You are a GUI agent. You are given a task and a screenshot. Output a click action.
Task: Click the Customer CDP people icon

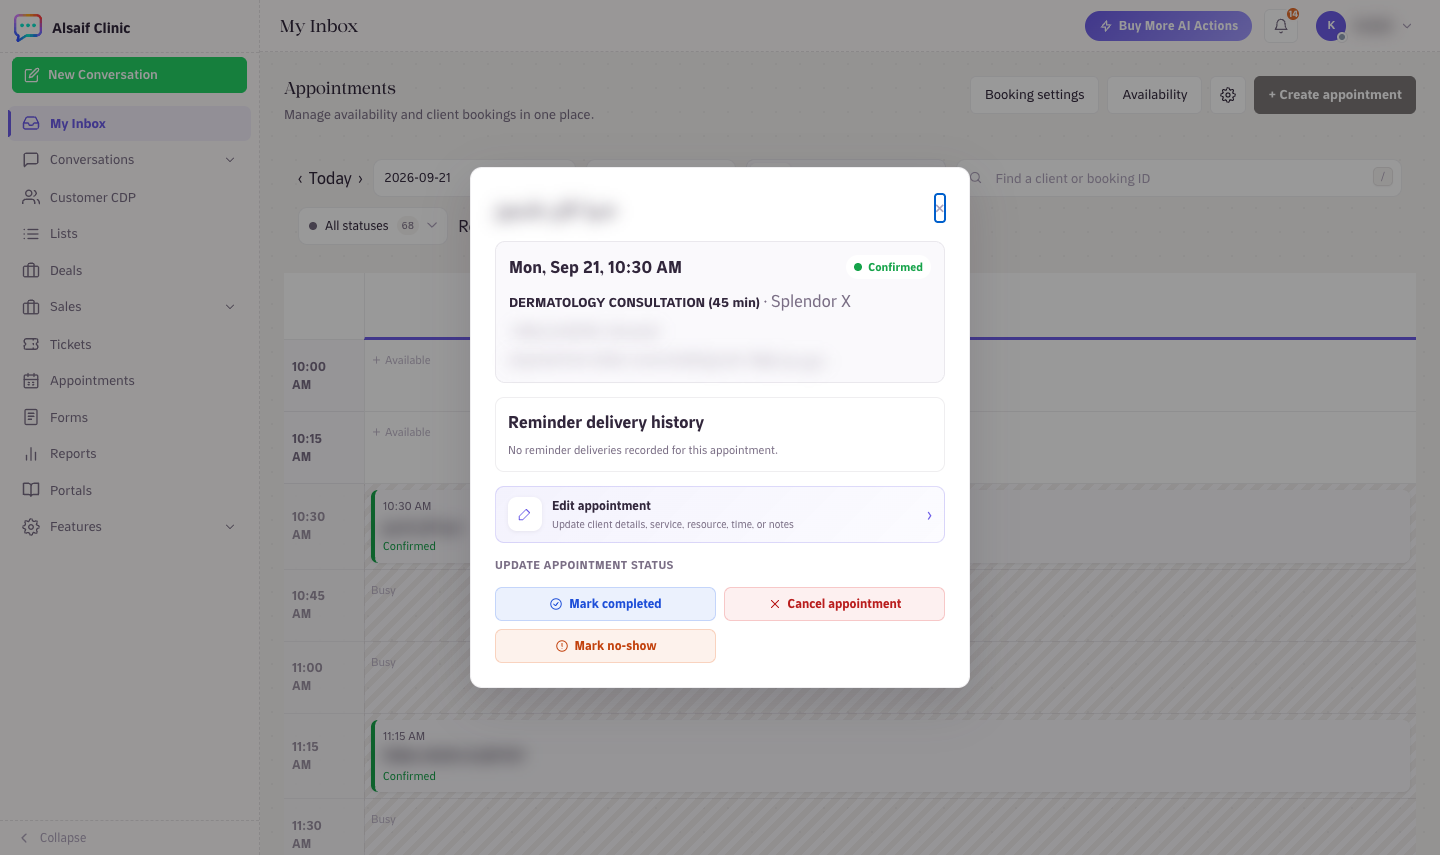click(31, 197)
